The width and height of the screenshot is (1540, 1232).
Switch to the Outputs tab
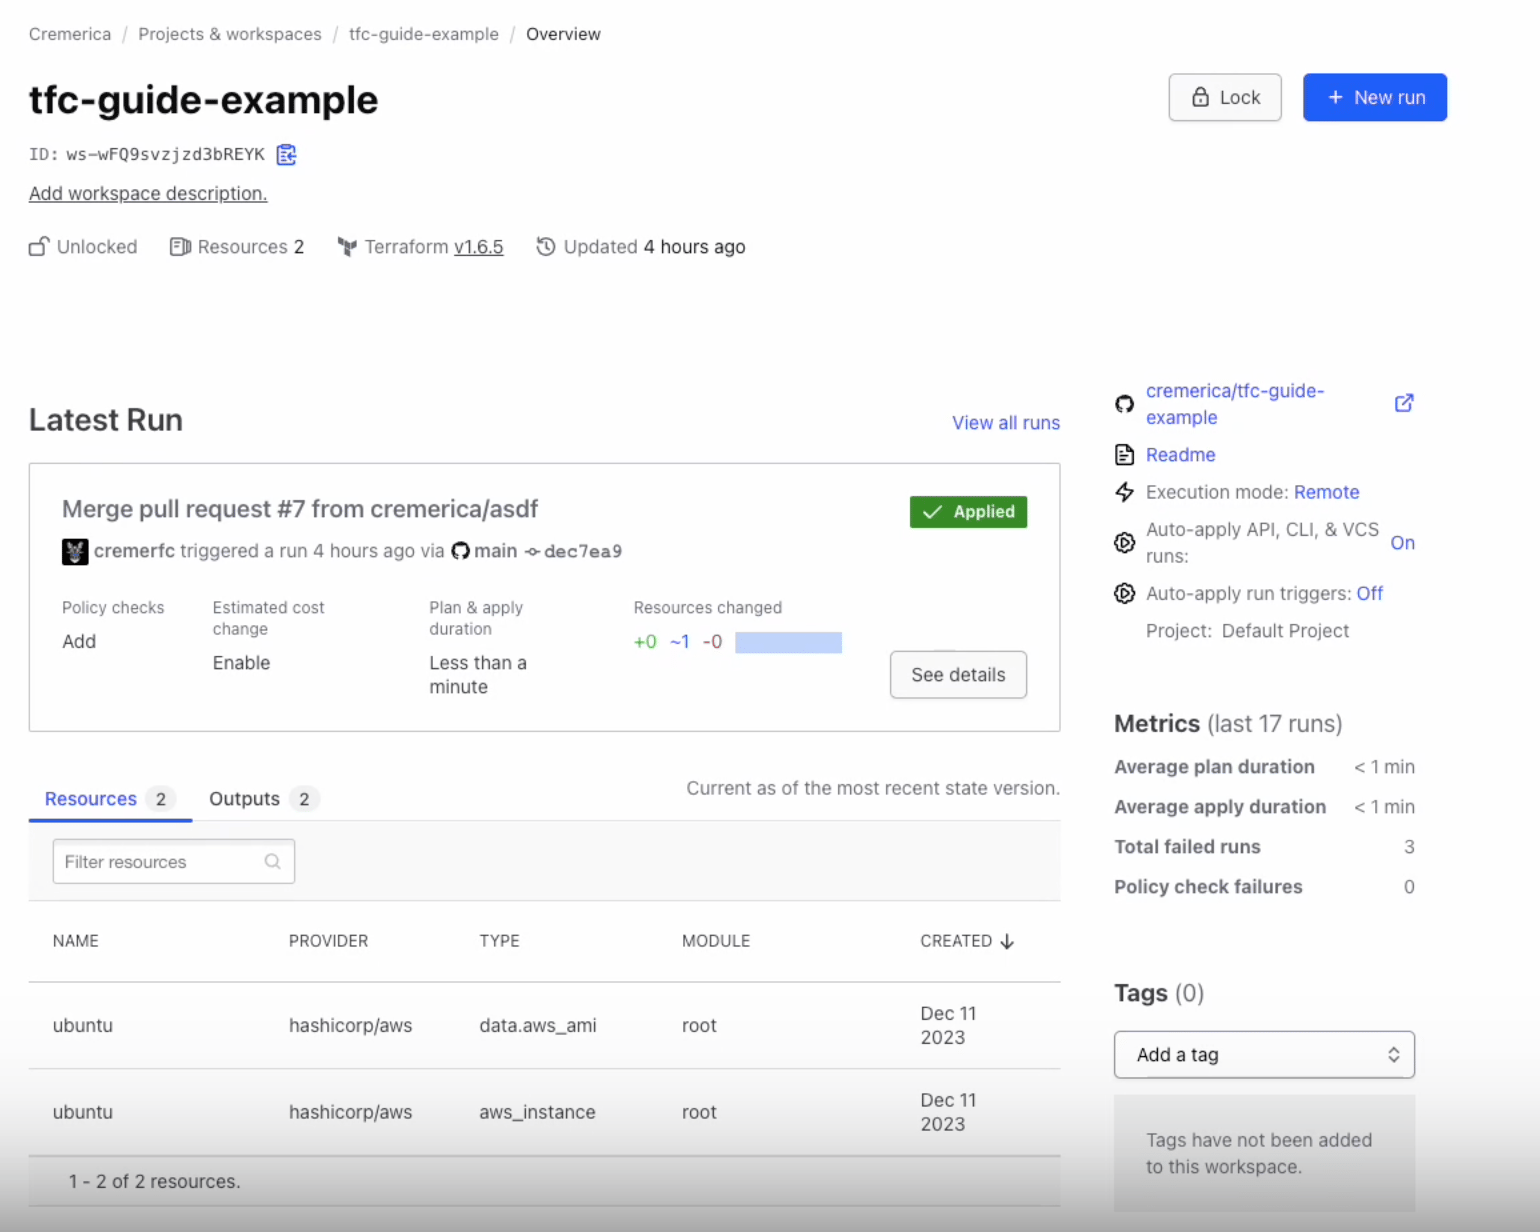(262, 799)
